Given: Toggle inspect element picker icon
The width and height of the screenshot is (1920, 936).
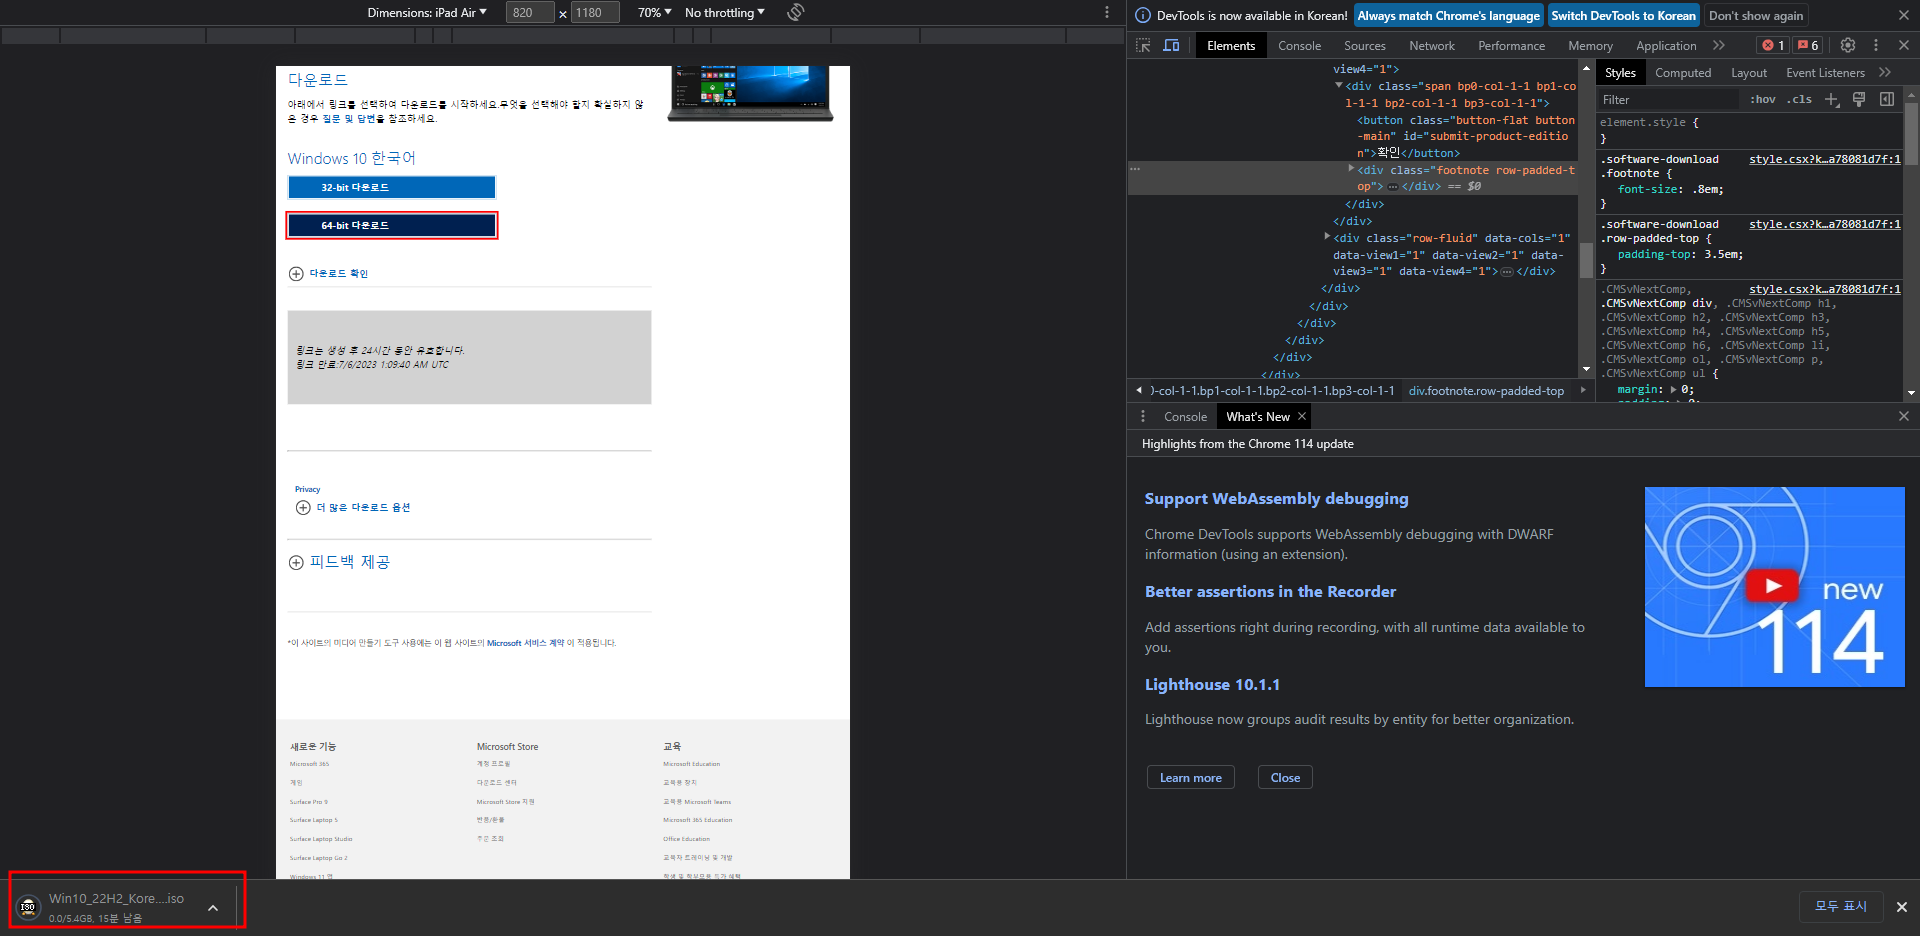Looking at the screenshot, I should click(x=1143, y=45).
